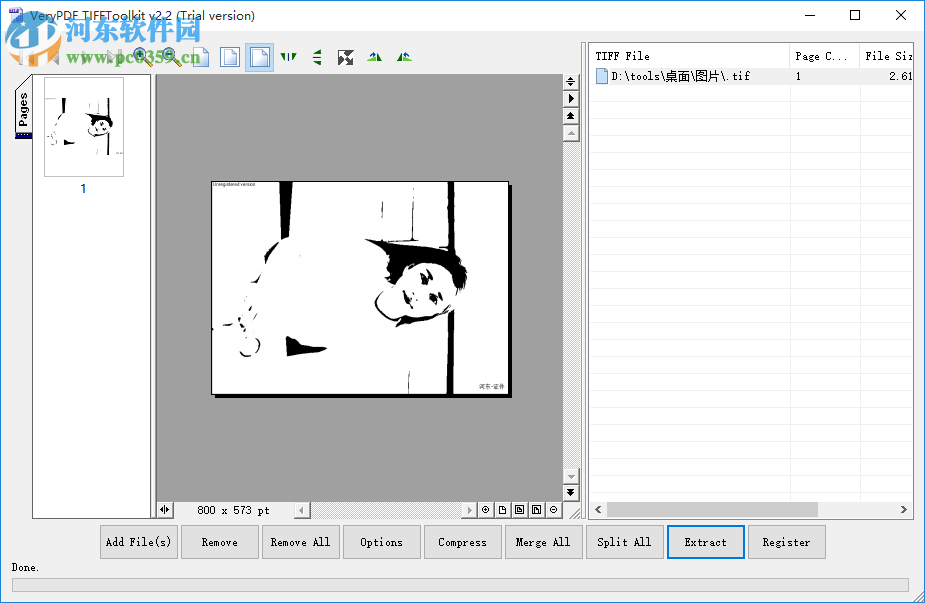Screen dimensions: 925x603
Task: Click the target circle icon in status bar
Action: (x=485, y=510)
